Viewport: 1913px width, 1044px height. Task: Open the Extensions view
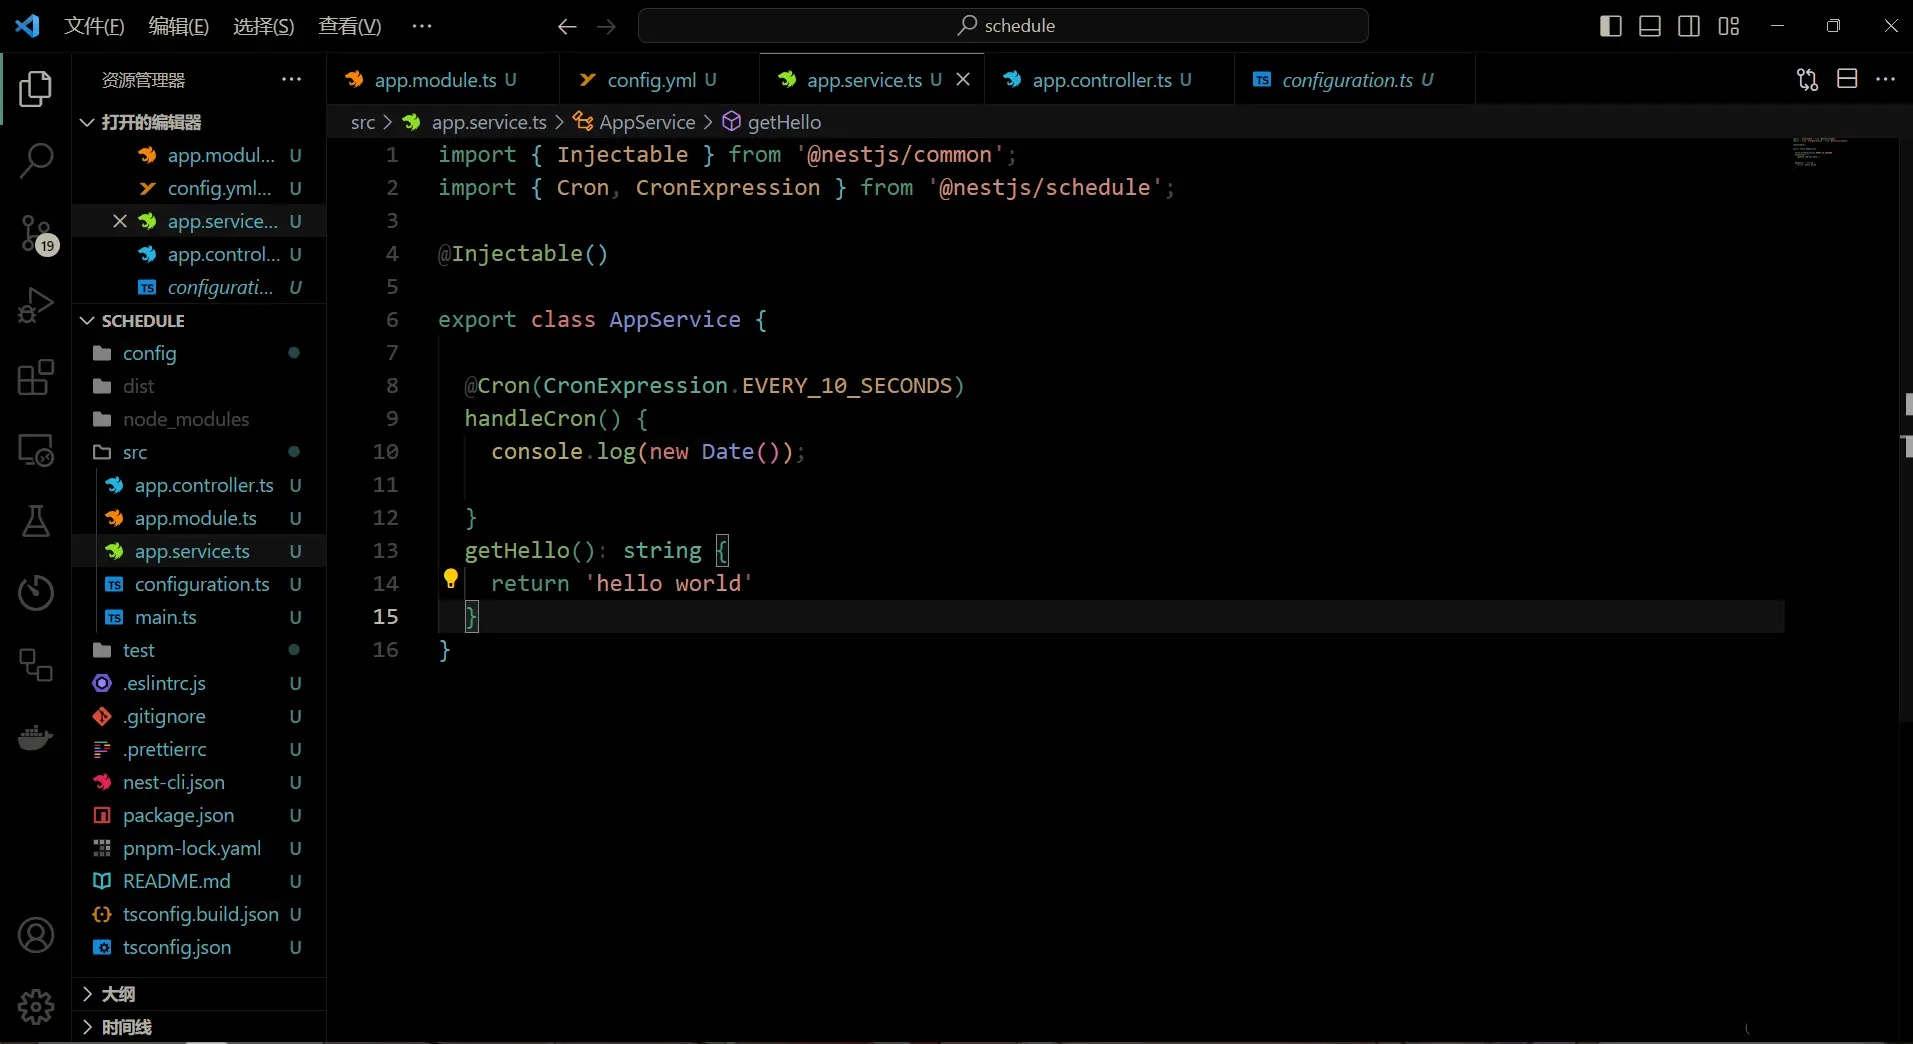tap(36, 378)
